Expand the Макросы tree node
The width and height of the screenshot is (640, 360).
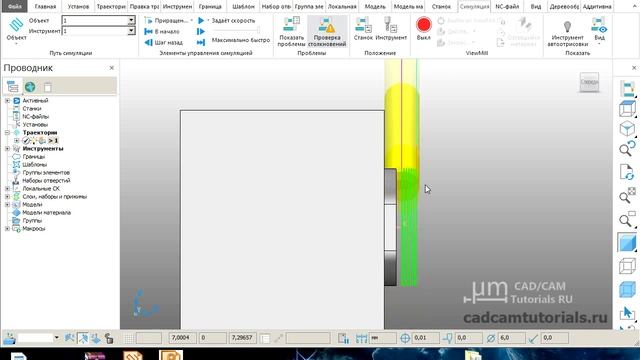pos(7,229)
